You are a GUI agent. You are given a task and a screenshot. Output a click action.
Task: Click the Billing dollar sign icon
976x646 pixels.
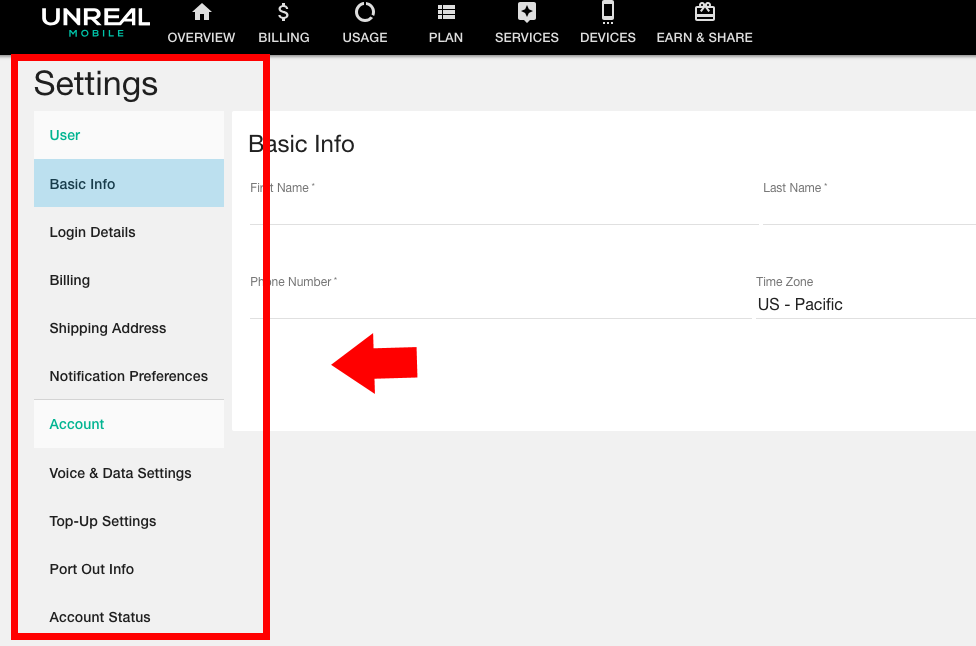283,12
